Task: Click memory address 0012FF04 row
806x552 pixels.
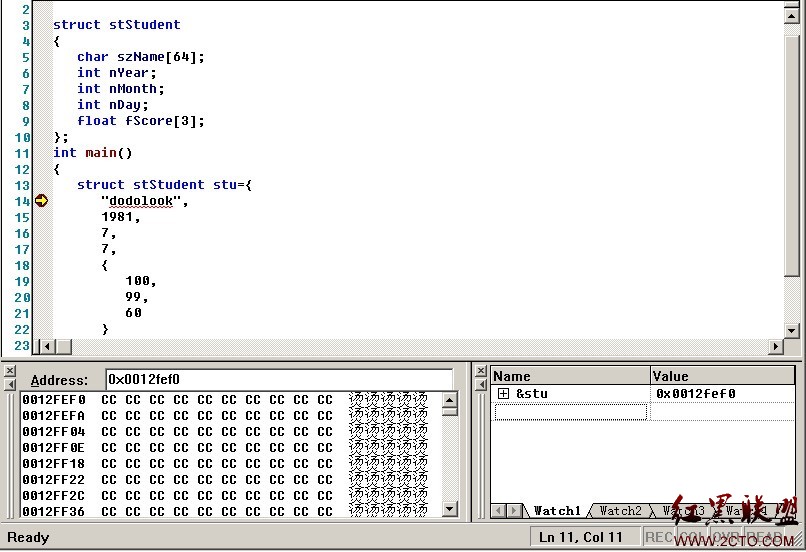Action: [225, 431]
